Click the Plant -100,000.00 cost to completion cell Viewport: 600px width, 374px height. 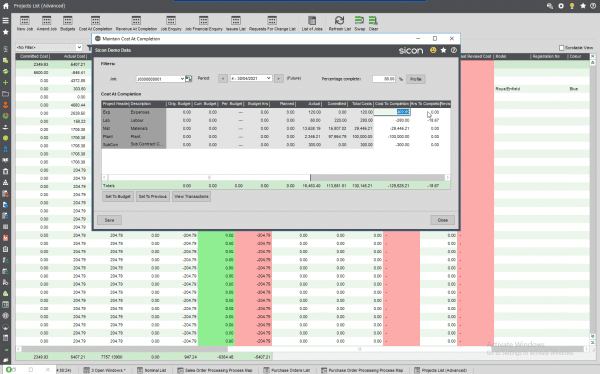click(392, 137)
